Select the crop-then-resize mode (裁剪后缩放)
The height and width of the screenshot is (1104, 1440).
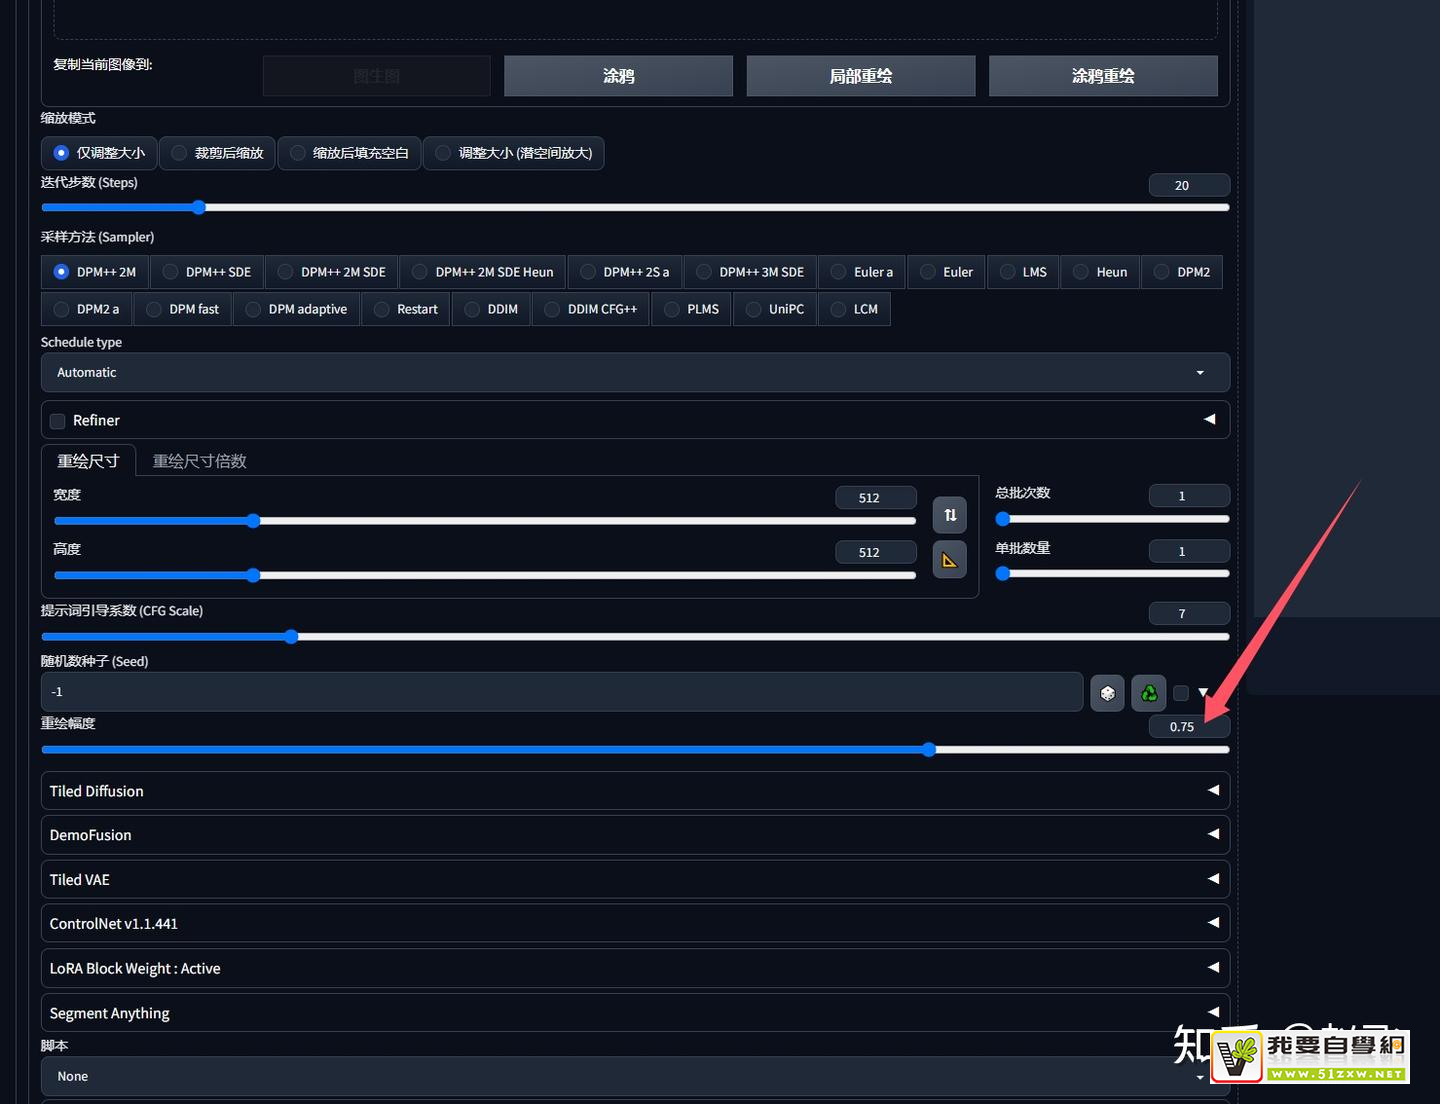(217, 153)
